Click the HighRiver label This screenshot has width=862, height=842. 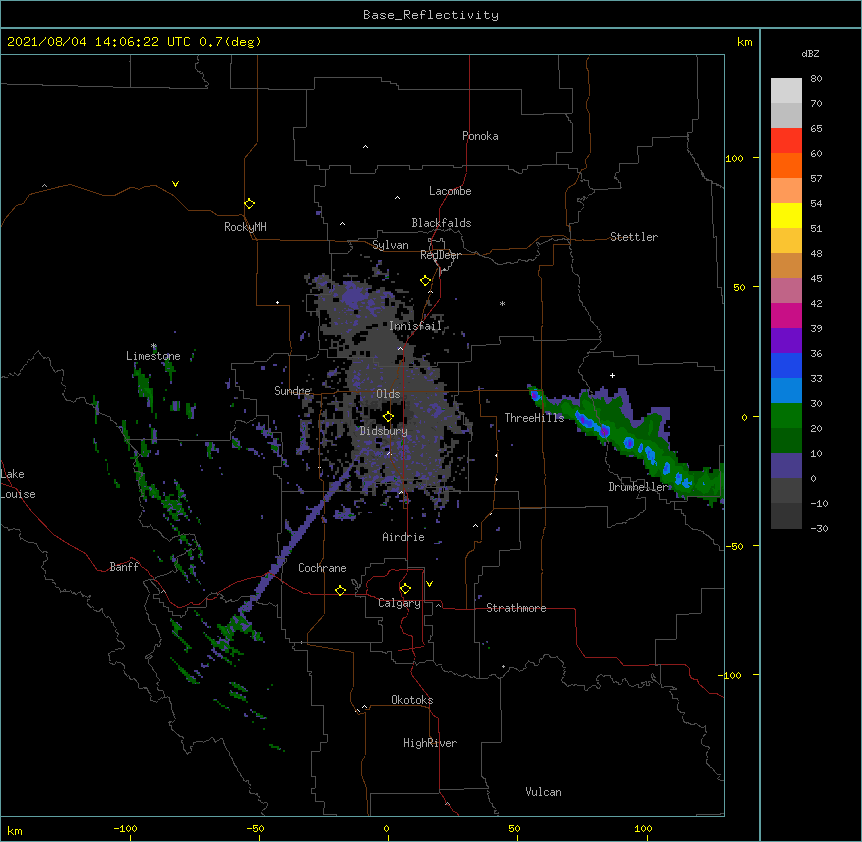[430, 743]
